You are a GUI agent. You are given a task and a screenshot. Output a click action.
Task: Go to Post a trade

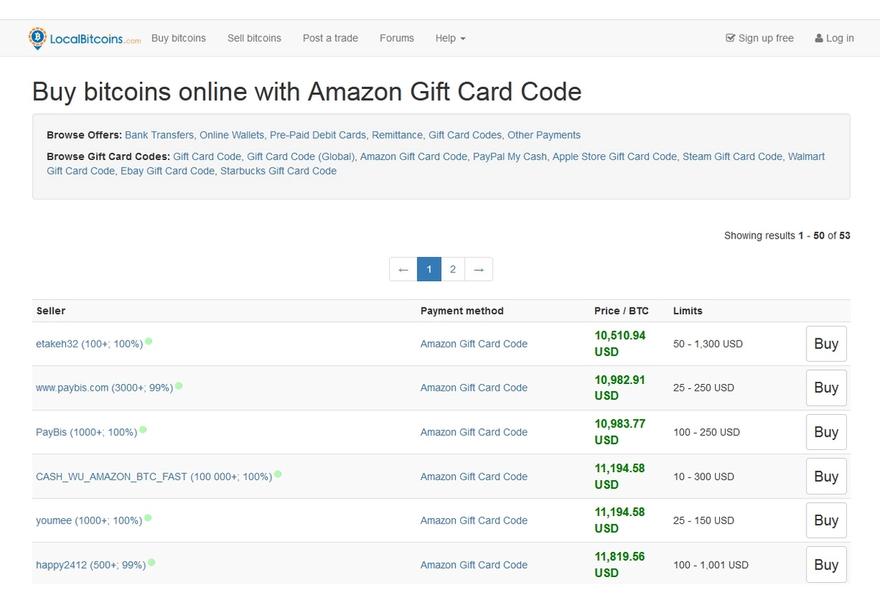pyautogui.click(x=330, y=38)
